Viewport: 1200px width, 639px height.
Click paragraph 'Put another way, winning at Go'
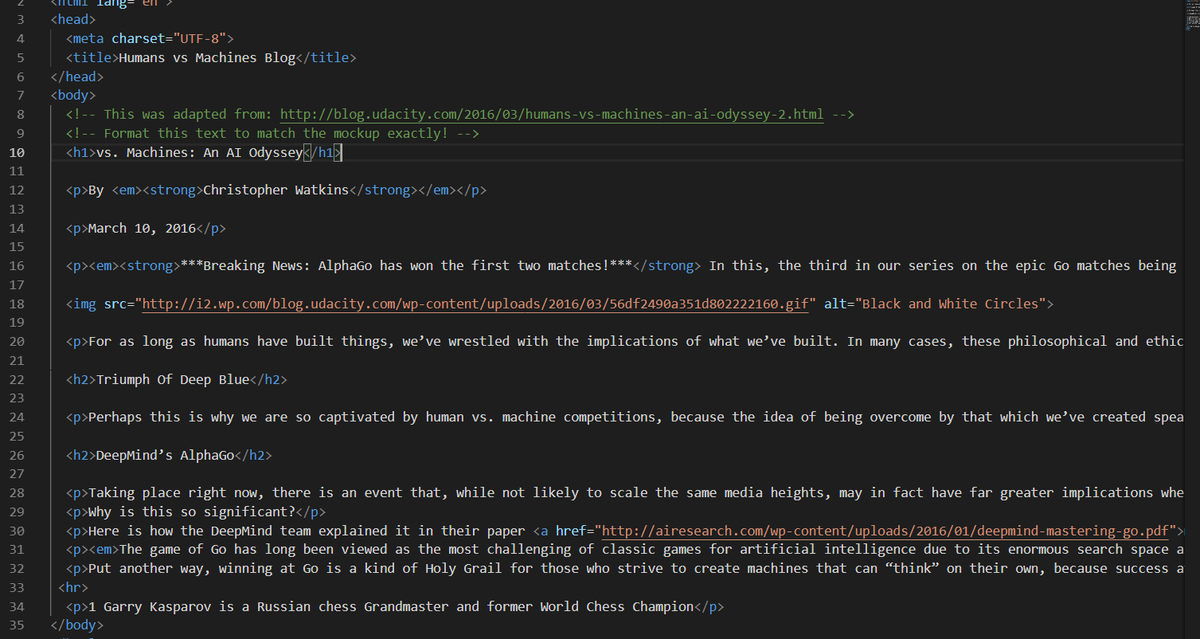click(203, 568)
